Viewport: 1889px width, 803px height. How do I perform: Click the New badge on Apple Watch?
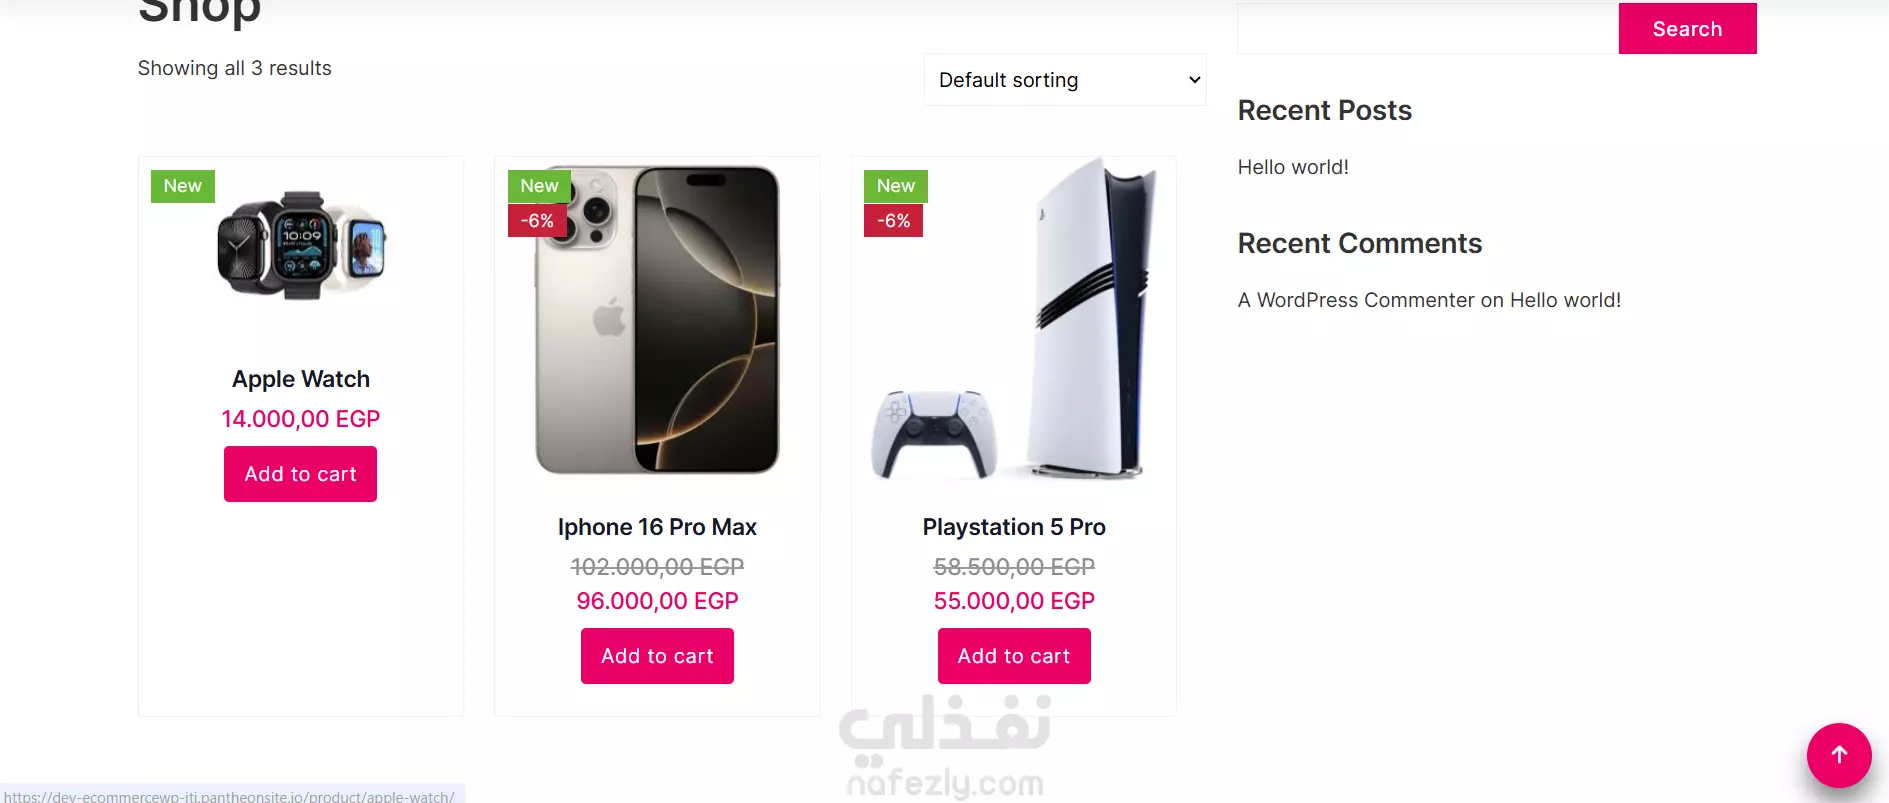(x=183, y=186)
